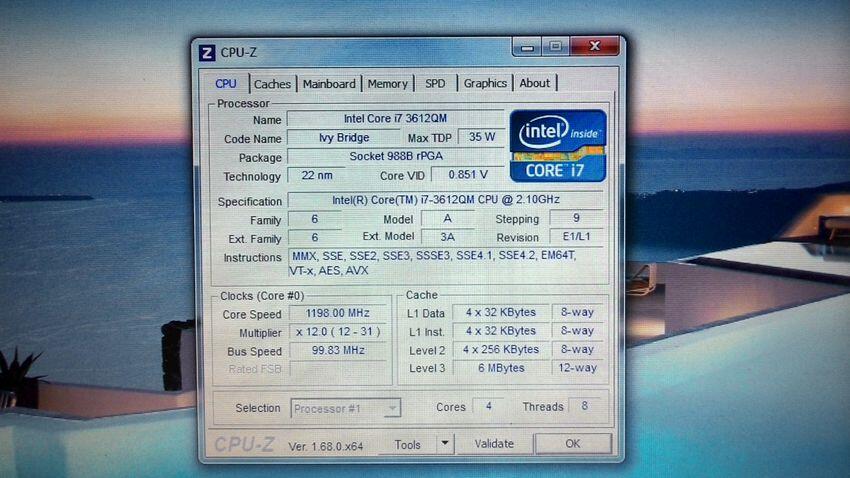Click Level 2 value 4 x 256 KBytes
This screenshot has width=850, height=478.
click(500, 350)
